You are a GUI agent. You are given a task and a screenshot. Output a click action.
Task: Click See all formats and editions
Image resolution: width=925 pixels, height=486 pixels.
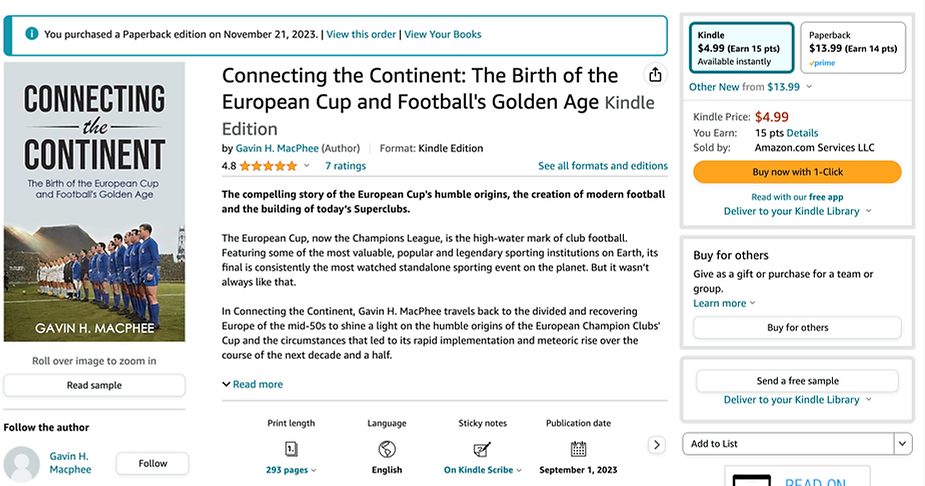(x=602, y=166)
